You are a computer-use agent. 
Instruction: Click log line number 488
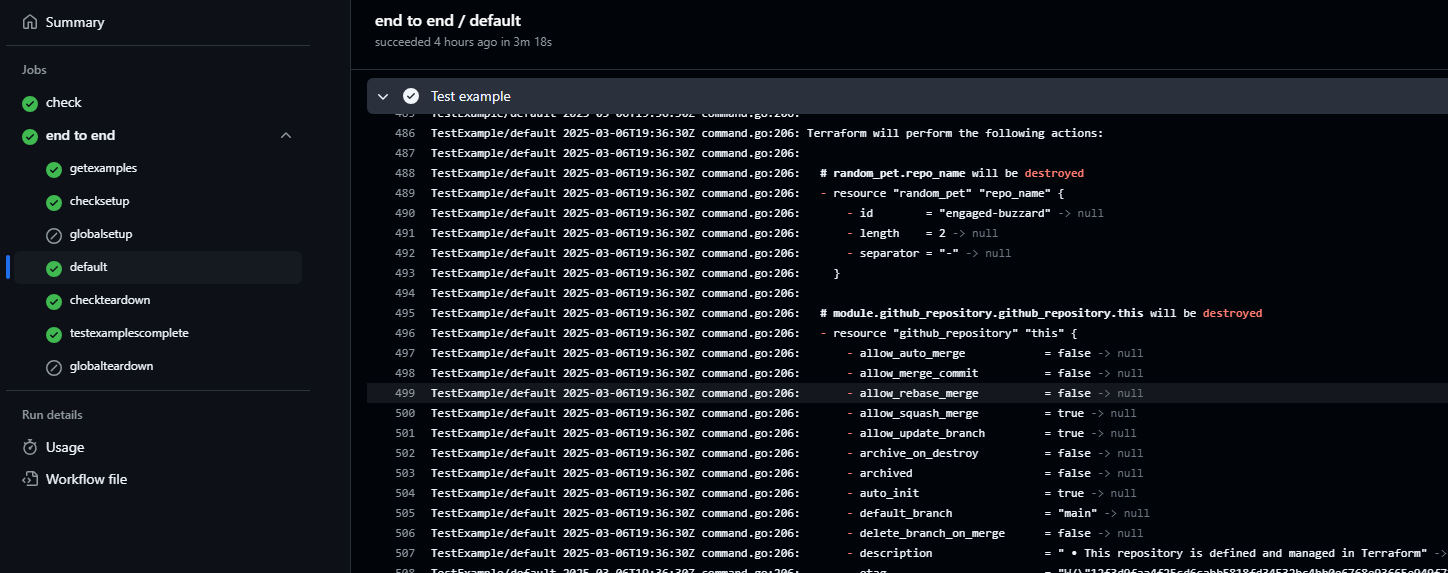click(405, 173)
